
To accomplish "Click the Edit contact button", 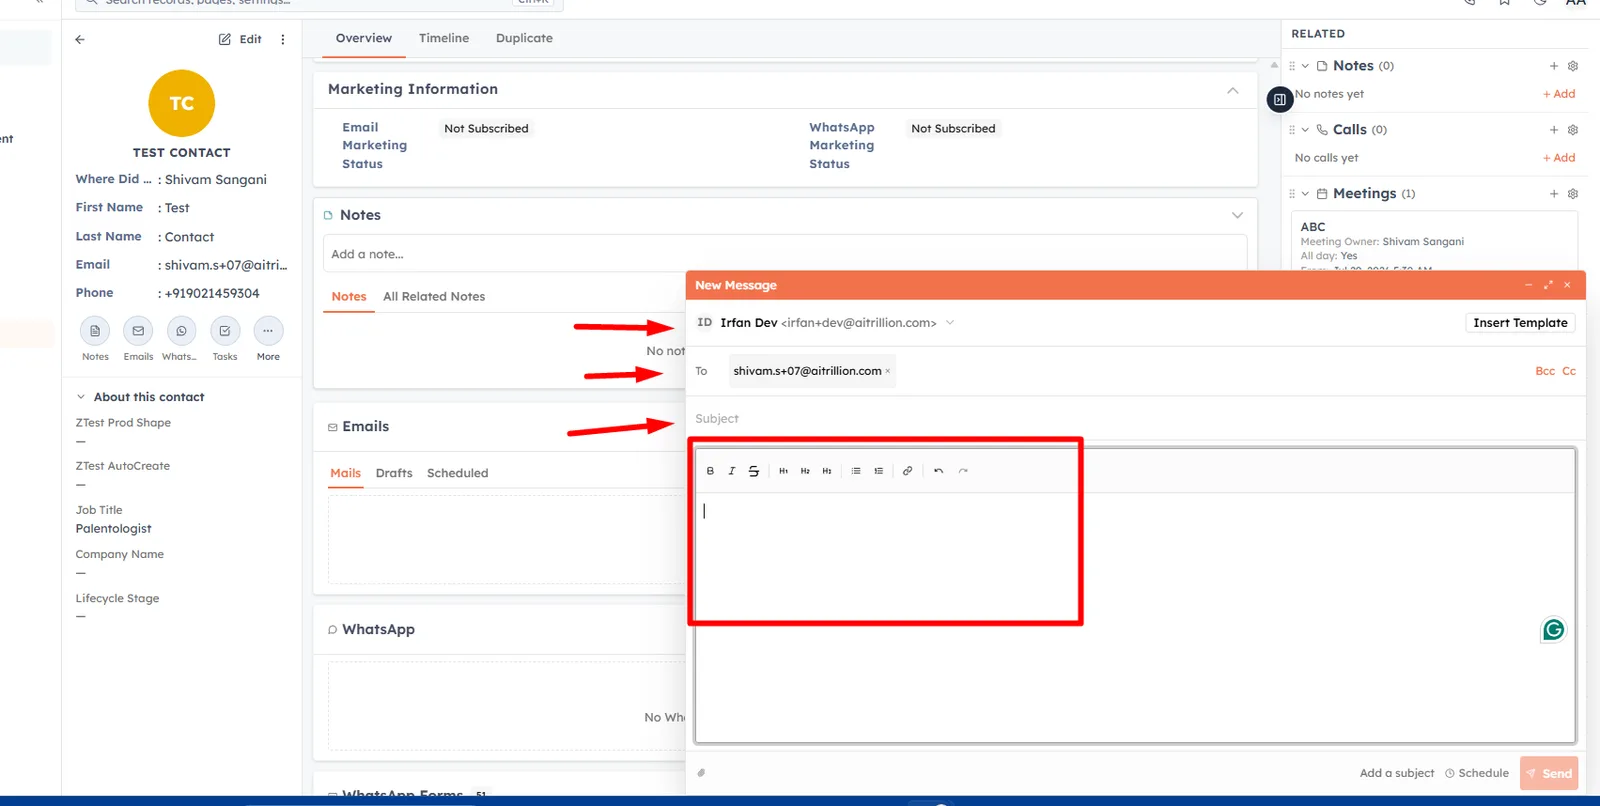I will click(x=240, y=40).
